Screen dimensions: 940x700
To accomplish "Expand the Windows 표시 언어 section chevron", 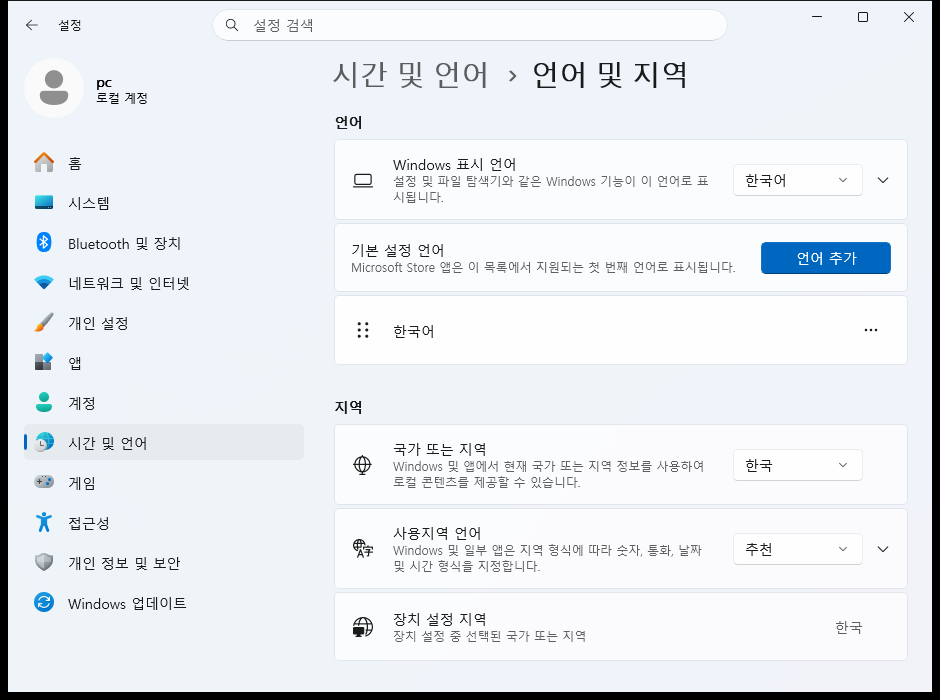I will [883, 180].
